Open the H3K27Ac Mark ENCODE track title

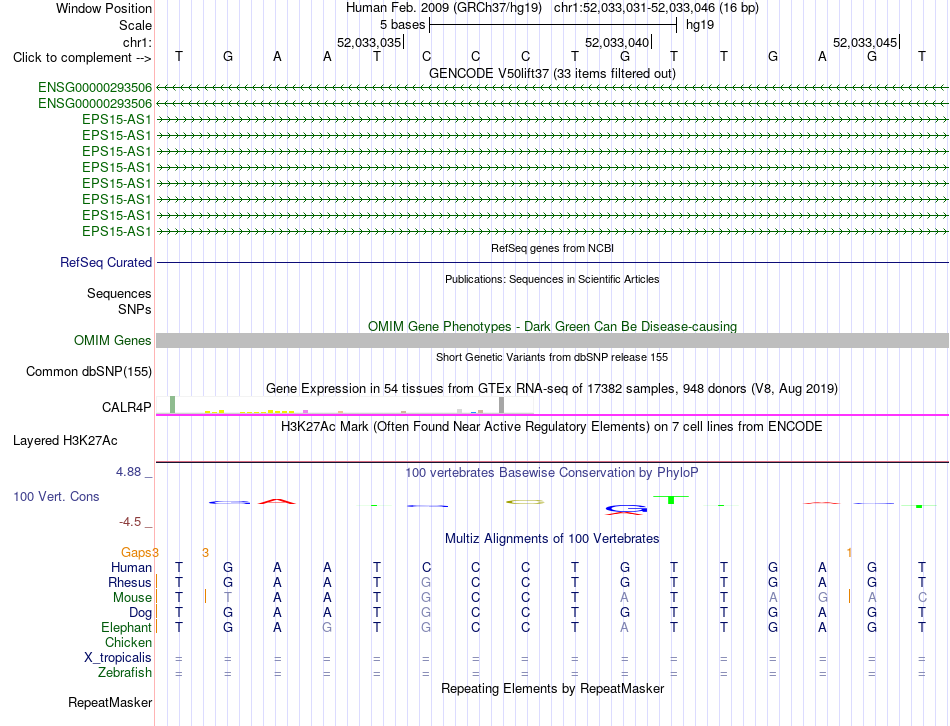[x=552, y=427]
